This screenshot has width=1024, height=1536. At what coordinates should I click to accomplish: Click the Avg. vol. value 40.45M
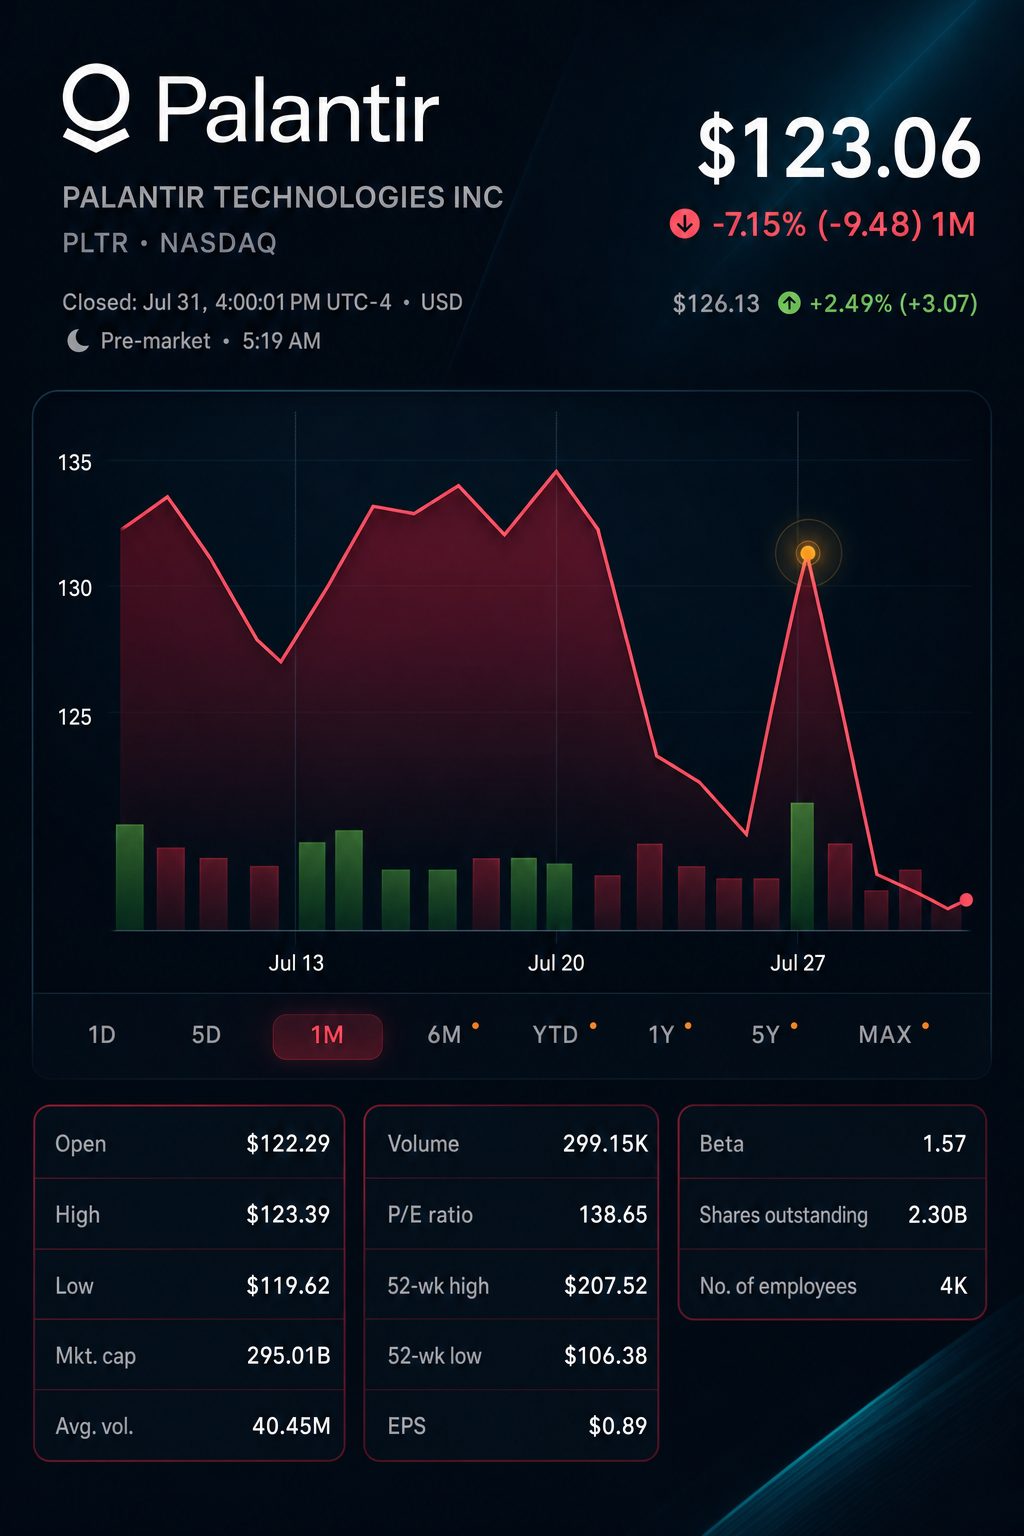tap(291, 1426)
